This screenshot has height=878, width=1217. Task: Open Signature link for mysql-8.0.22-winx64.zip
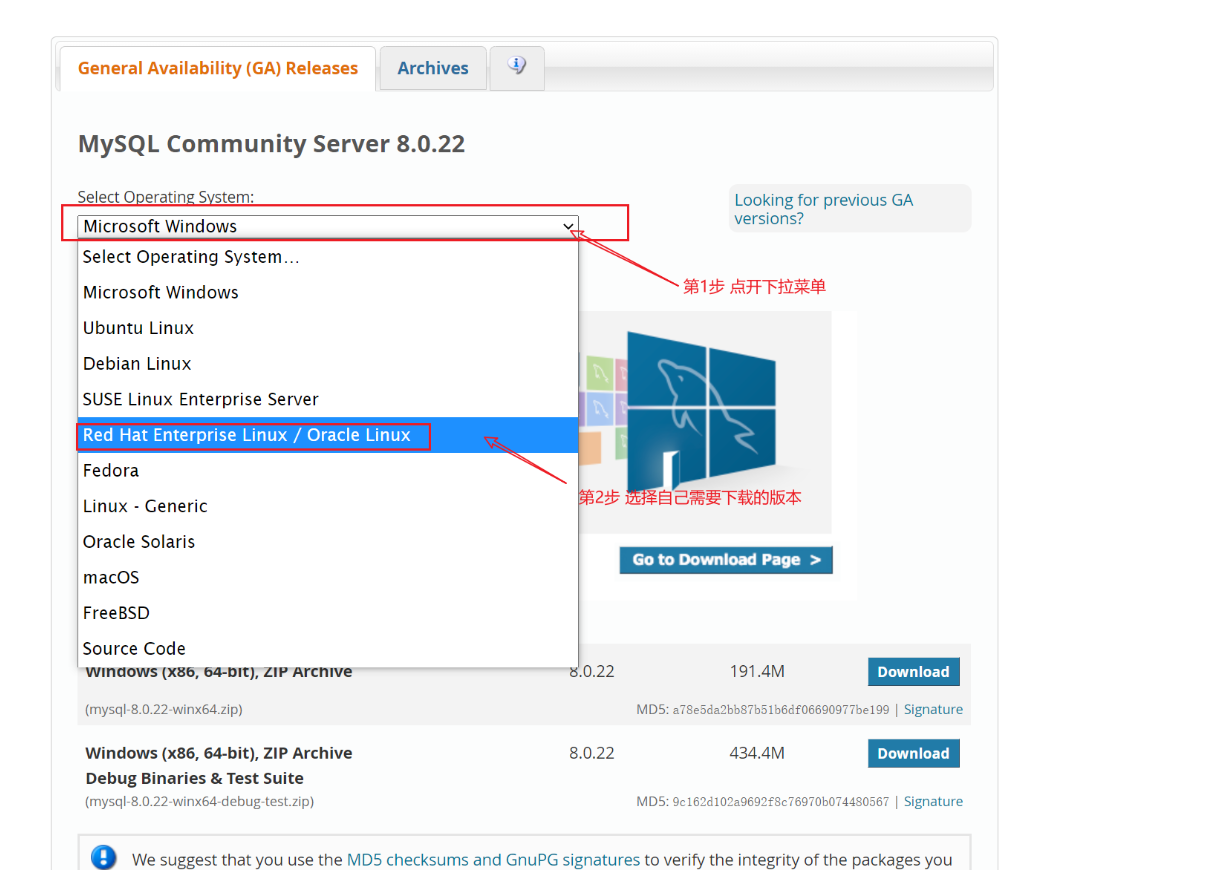[x=933, y=710]
